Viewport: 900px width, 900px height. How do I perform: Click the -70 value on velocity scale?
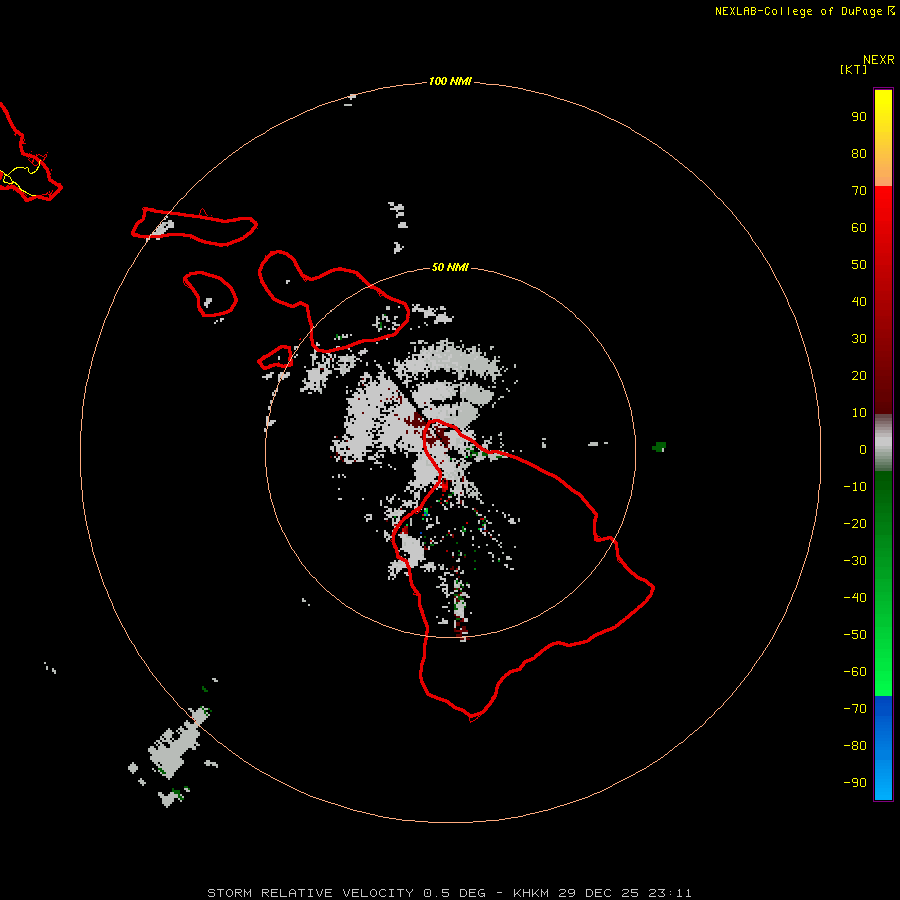[855, 709]
